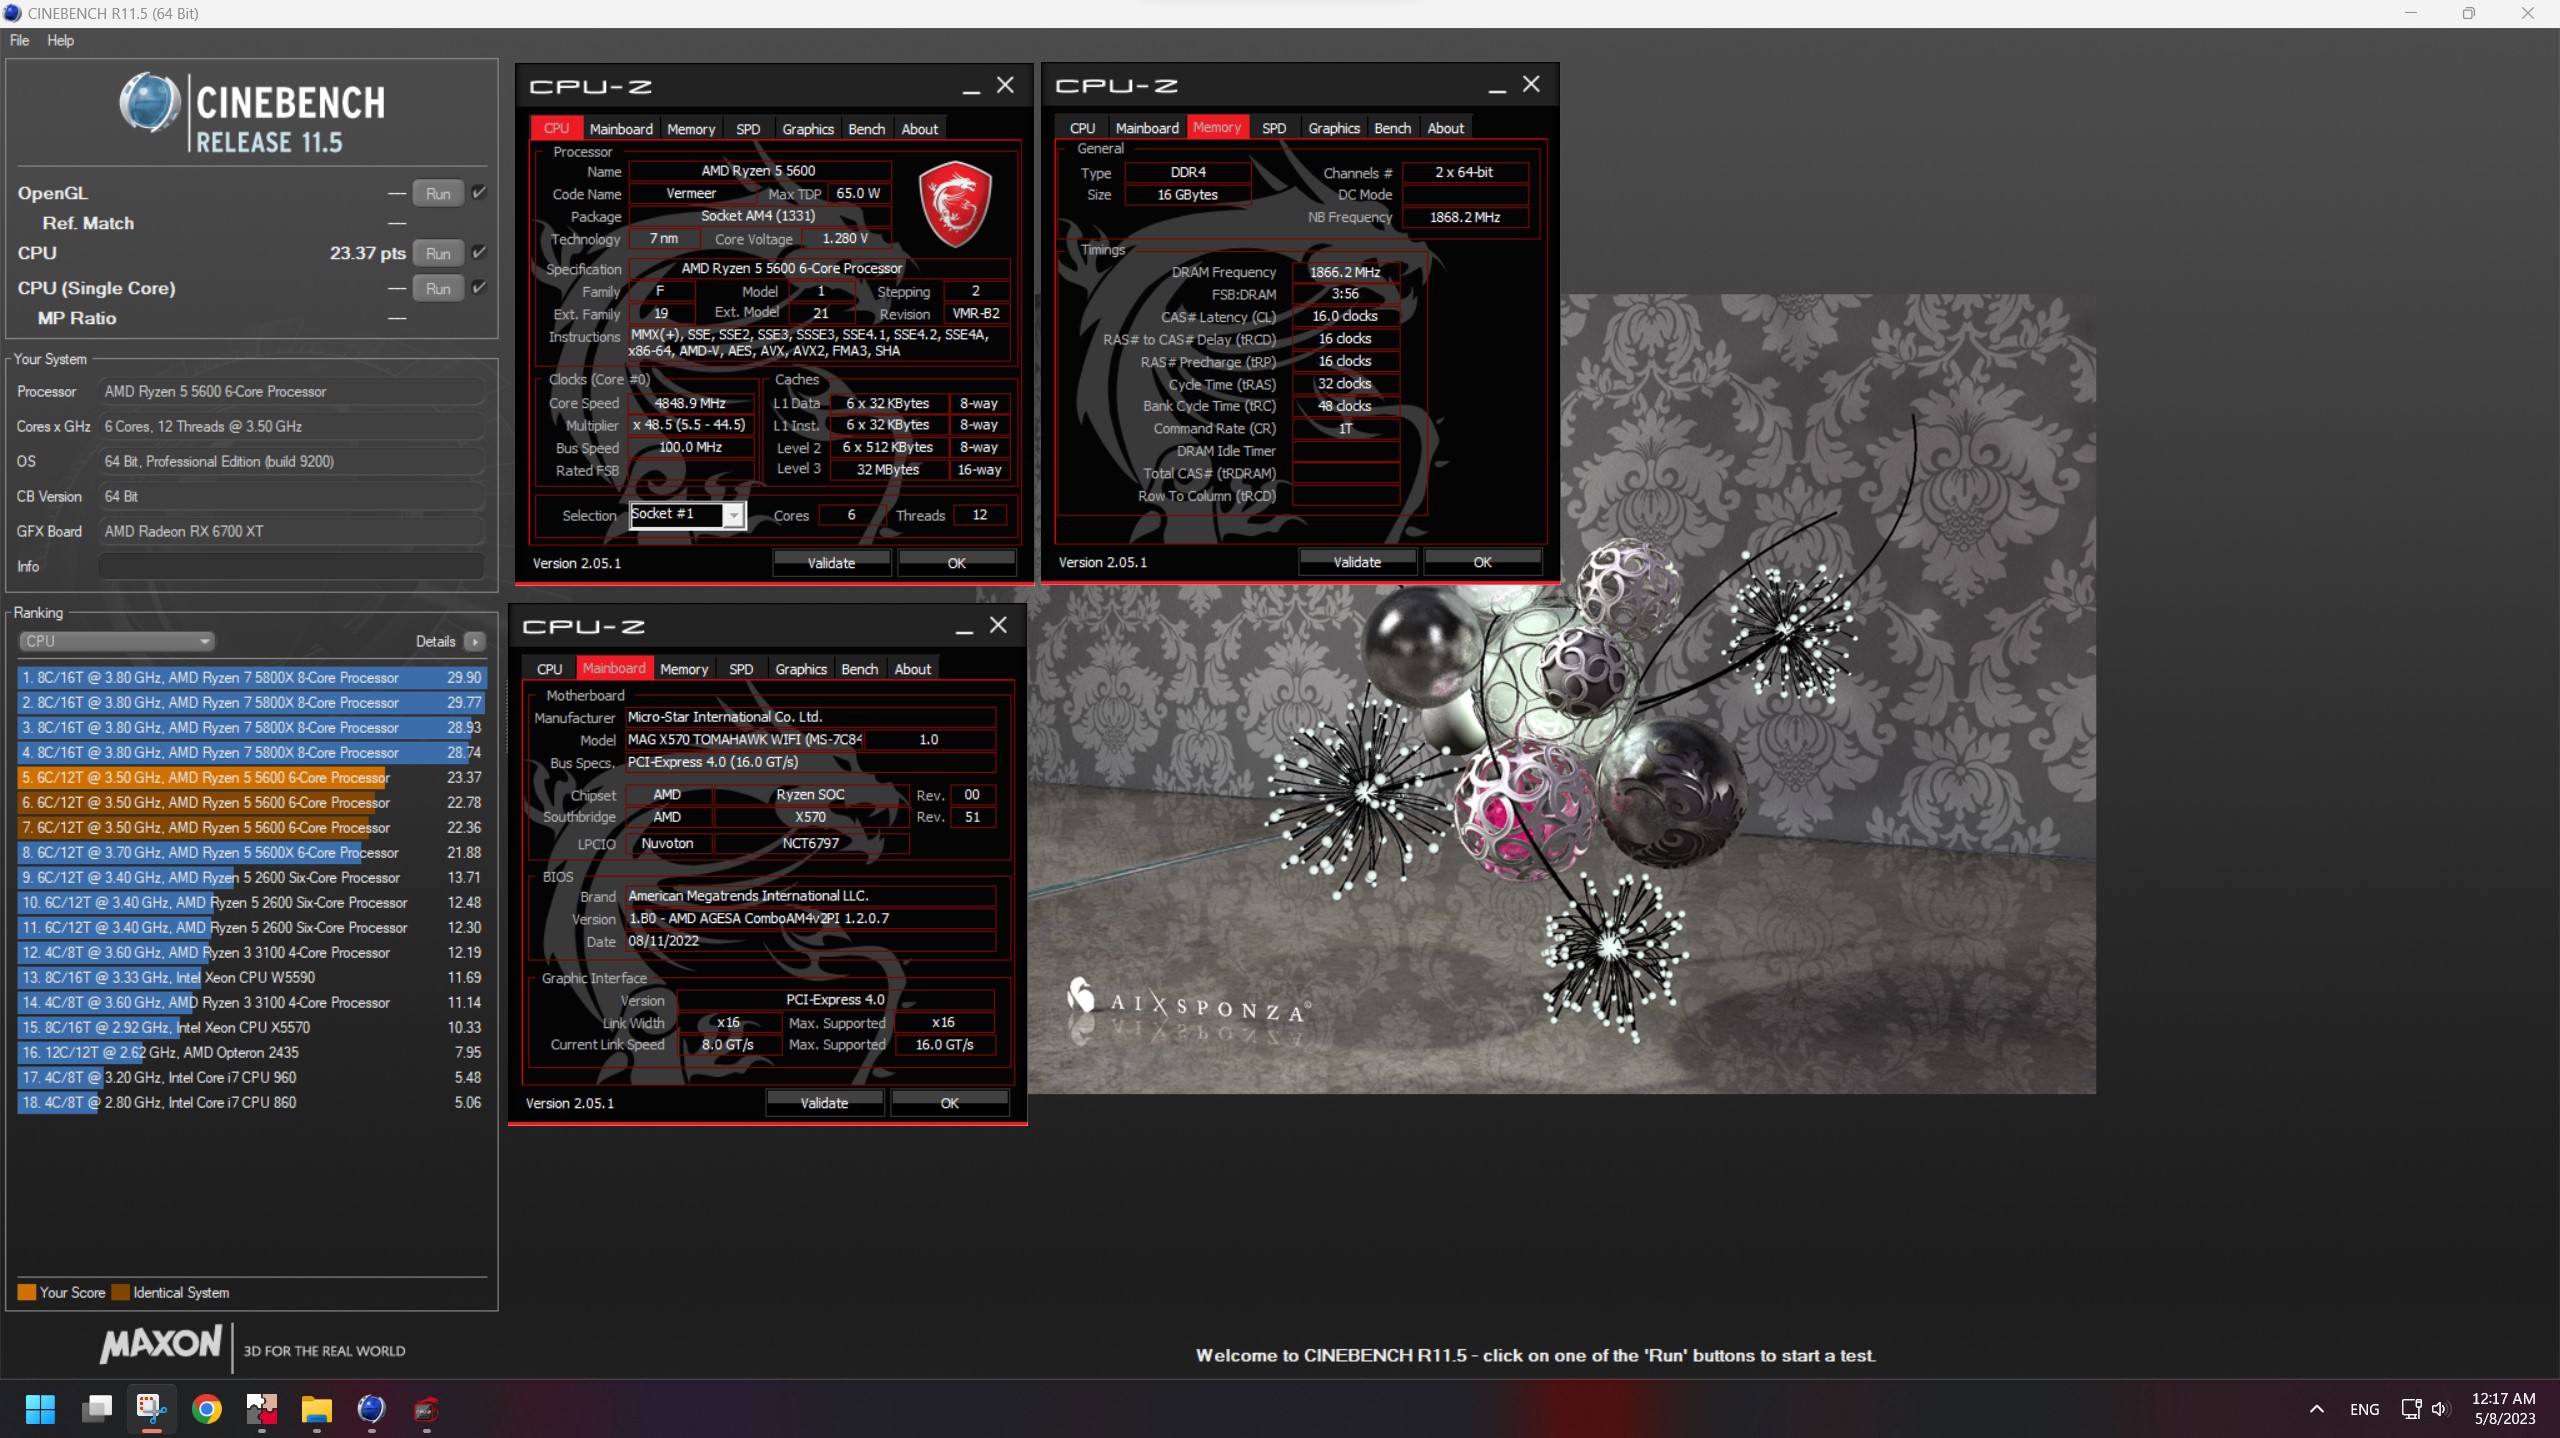Open Snipping Tool taskbar icon
Image resolution: width=2560 pixels, height=1438 pixels.
(151, 1409)
